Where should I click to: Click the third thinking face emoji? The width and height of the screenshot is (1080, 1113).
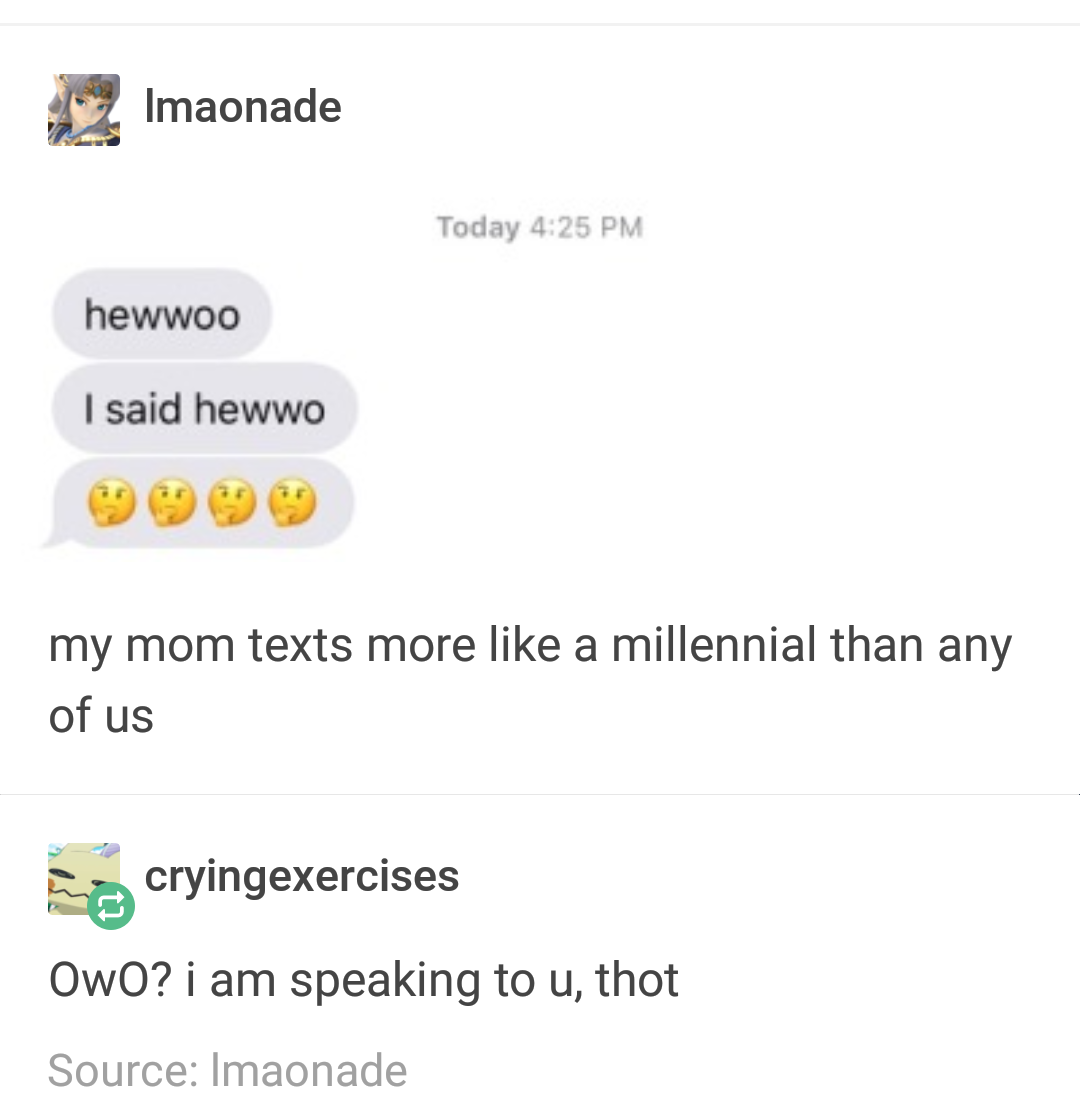pyautogui.click(x=233, y=504)
